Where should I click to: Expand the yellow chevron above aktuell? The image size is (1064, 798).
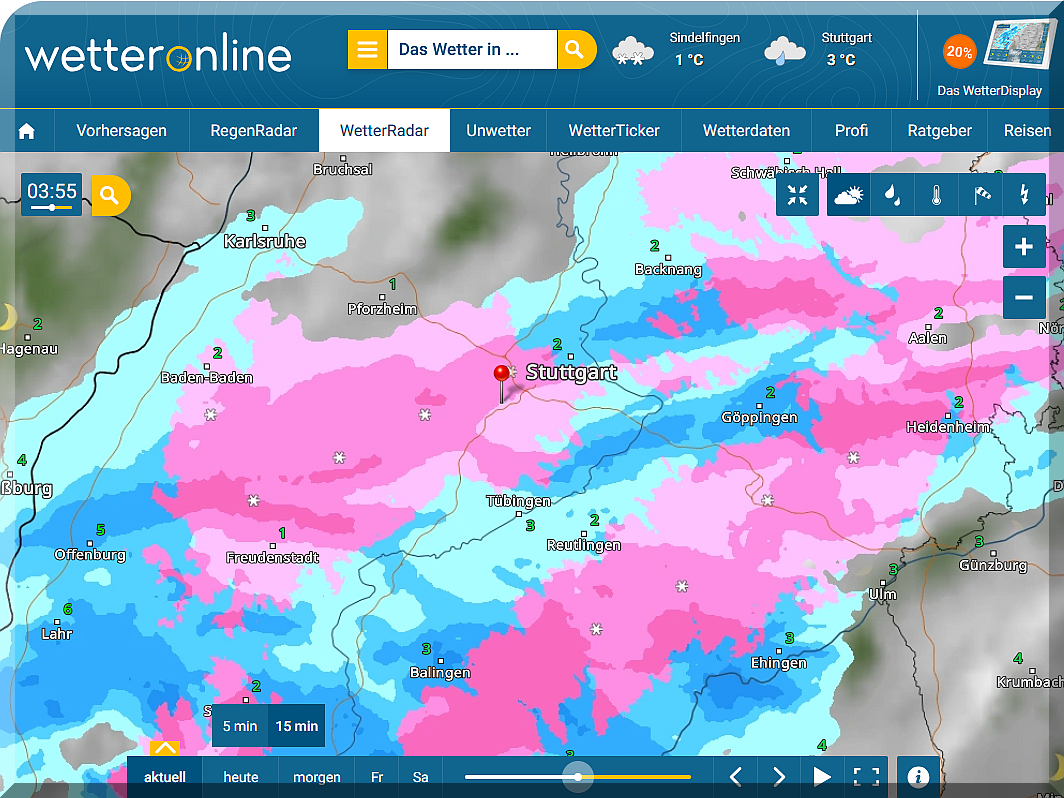165,749
